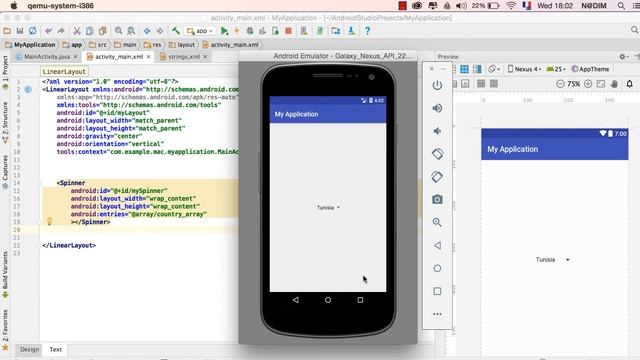
Task: Open the Tunisia spinner in the Preview
Action: [553, 260]
